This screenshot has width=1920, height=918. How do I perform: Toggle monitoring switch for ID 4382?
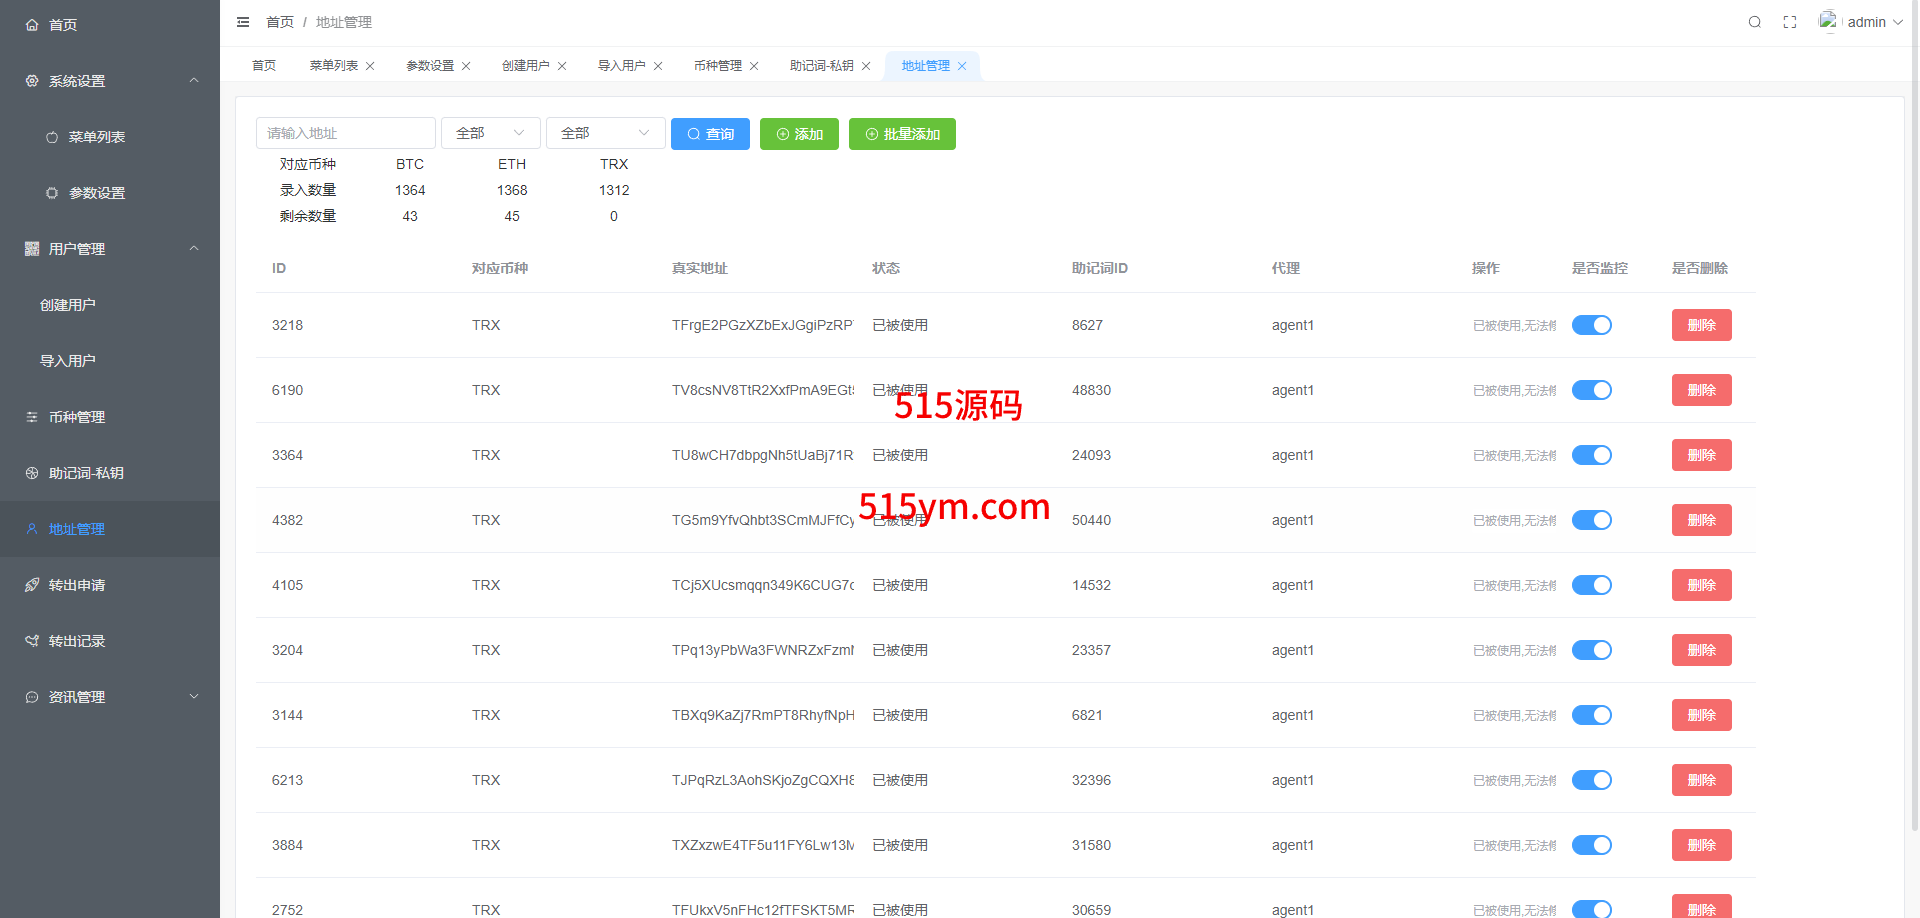1591,520
